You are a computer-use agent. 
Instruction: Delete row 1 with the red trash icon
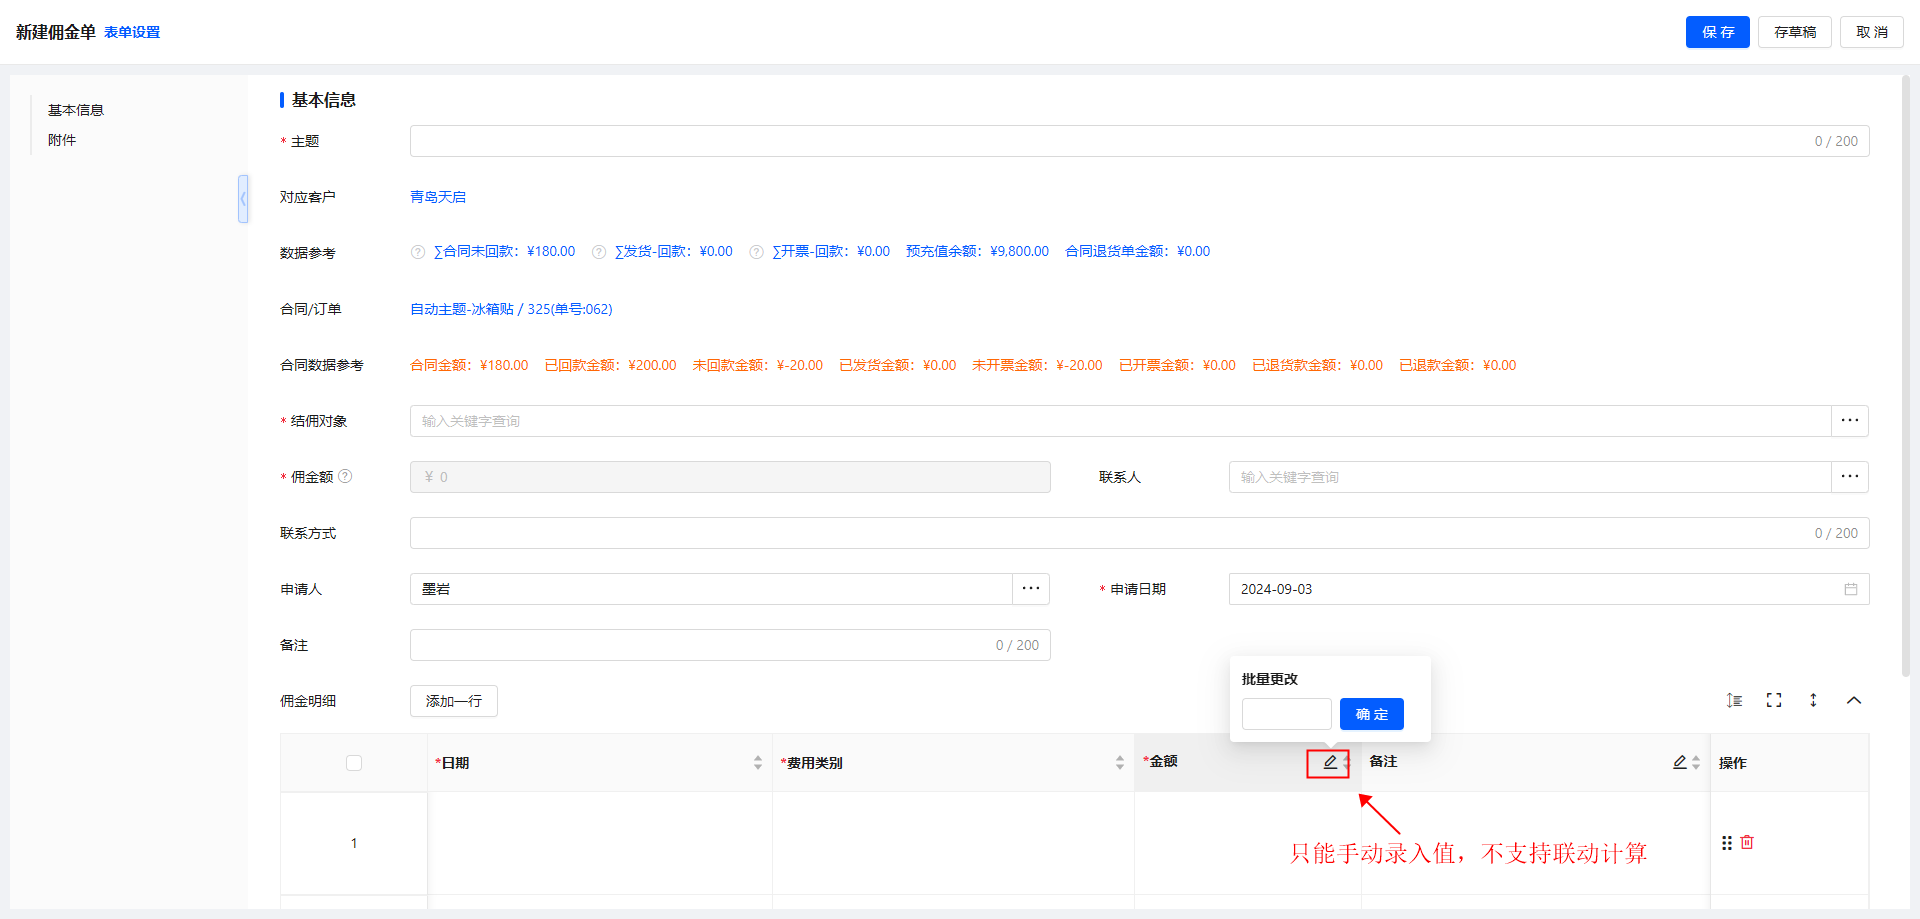click(1747, 843)
